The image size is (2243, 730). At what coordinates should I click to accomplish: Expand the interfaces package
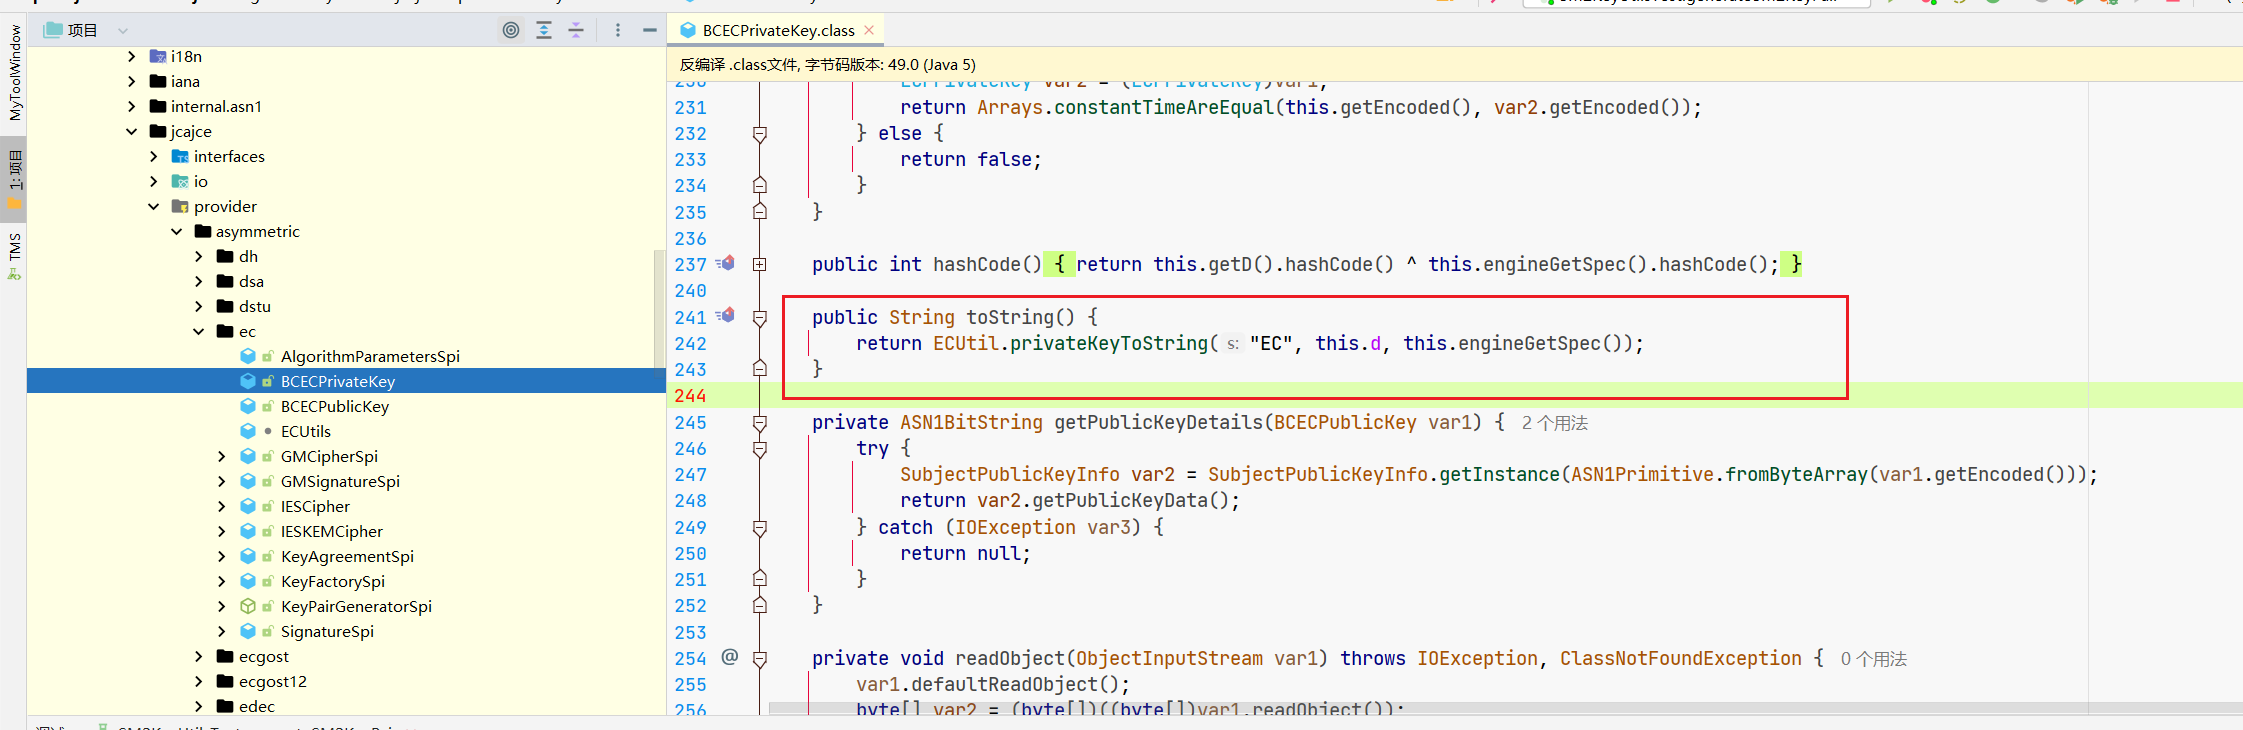[x=154, y=156]
